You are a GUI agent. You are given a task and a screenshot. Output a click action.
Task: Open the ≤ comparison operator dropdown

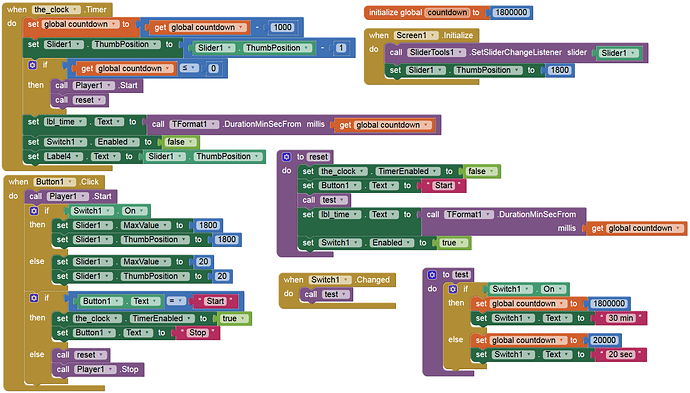coord(190,68)
